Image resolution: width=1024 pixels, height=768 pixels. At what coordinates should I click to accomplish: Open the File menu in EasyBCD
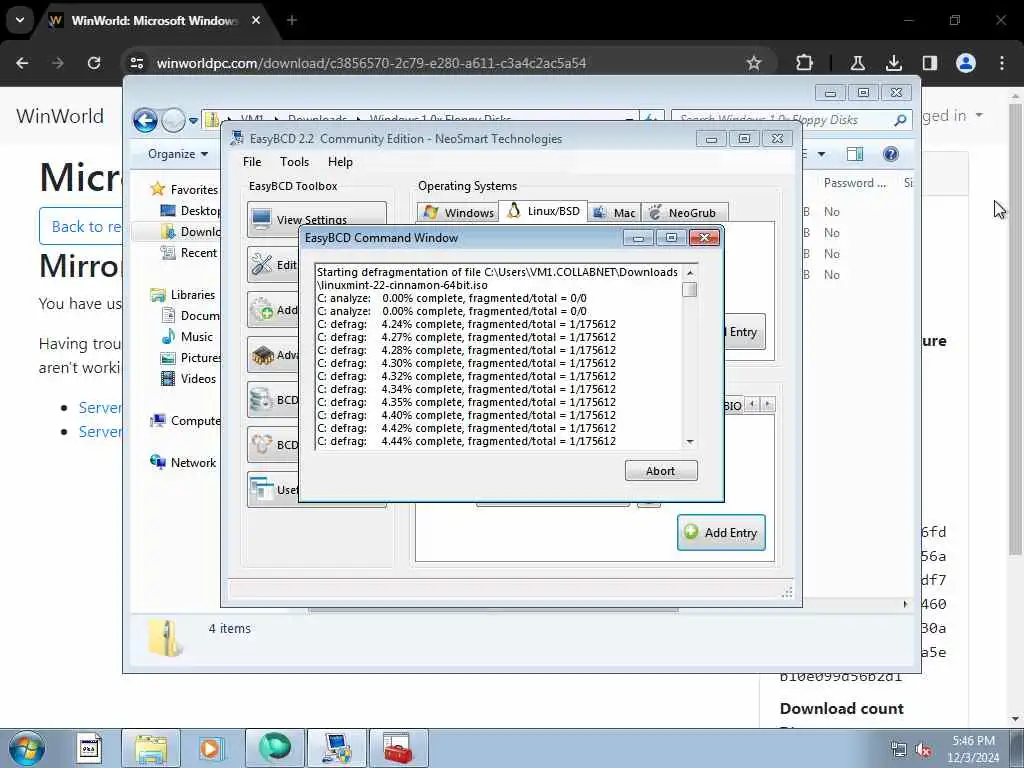pyautogui.click(x=252, y=162)
